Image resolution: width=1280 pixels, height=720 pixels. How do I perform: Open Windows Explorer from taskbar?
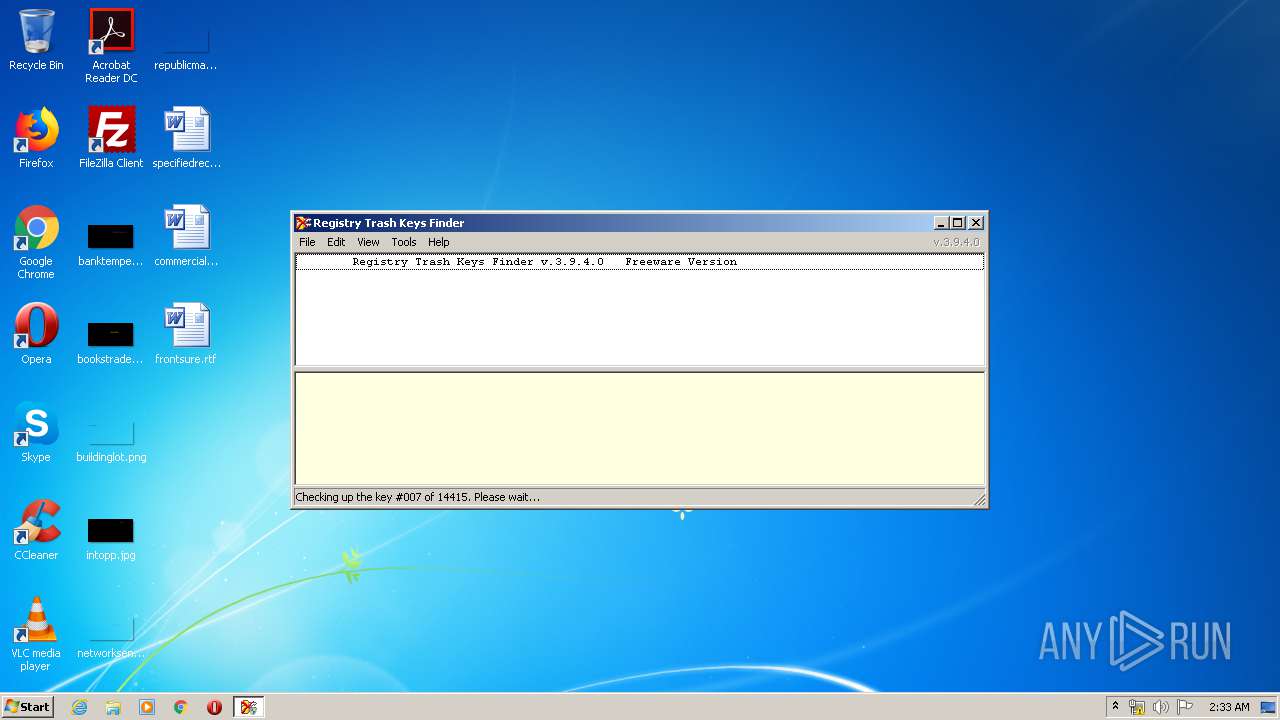(113, 707)
